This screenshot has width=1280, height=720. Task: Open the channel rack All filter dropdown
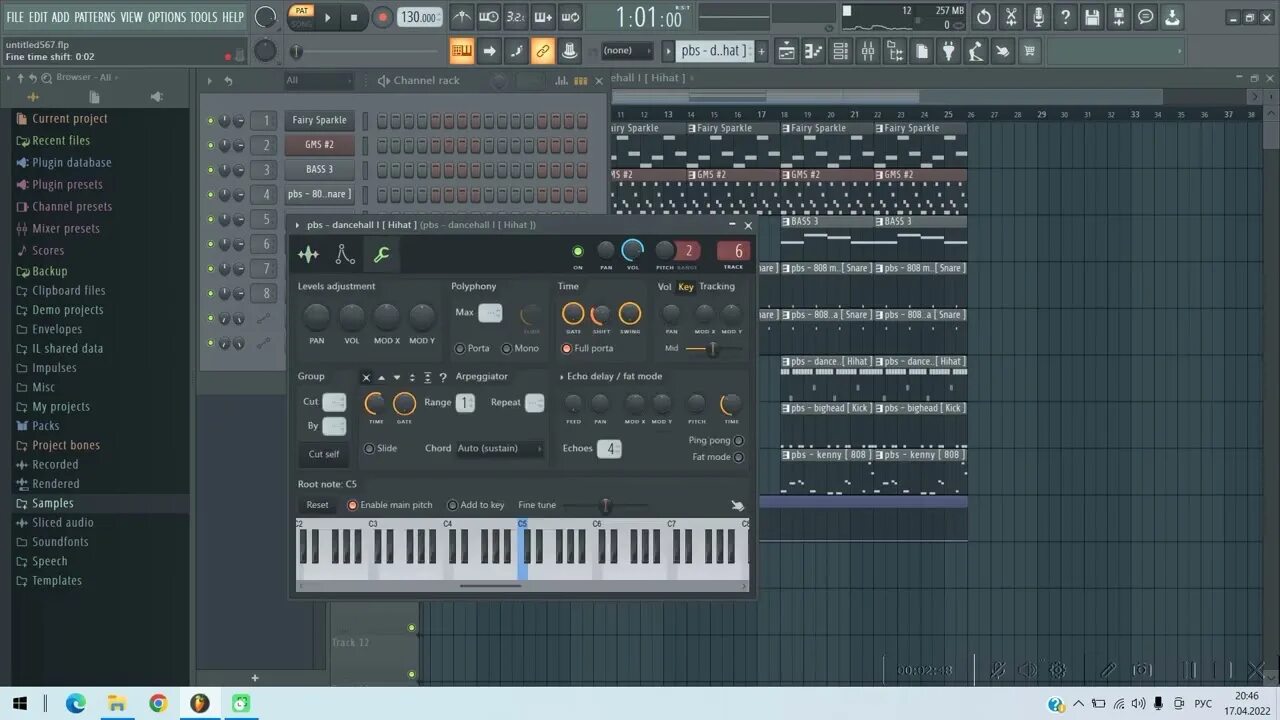point(318,80)
